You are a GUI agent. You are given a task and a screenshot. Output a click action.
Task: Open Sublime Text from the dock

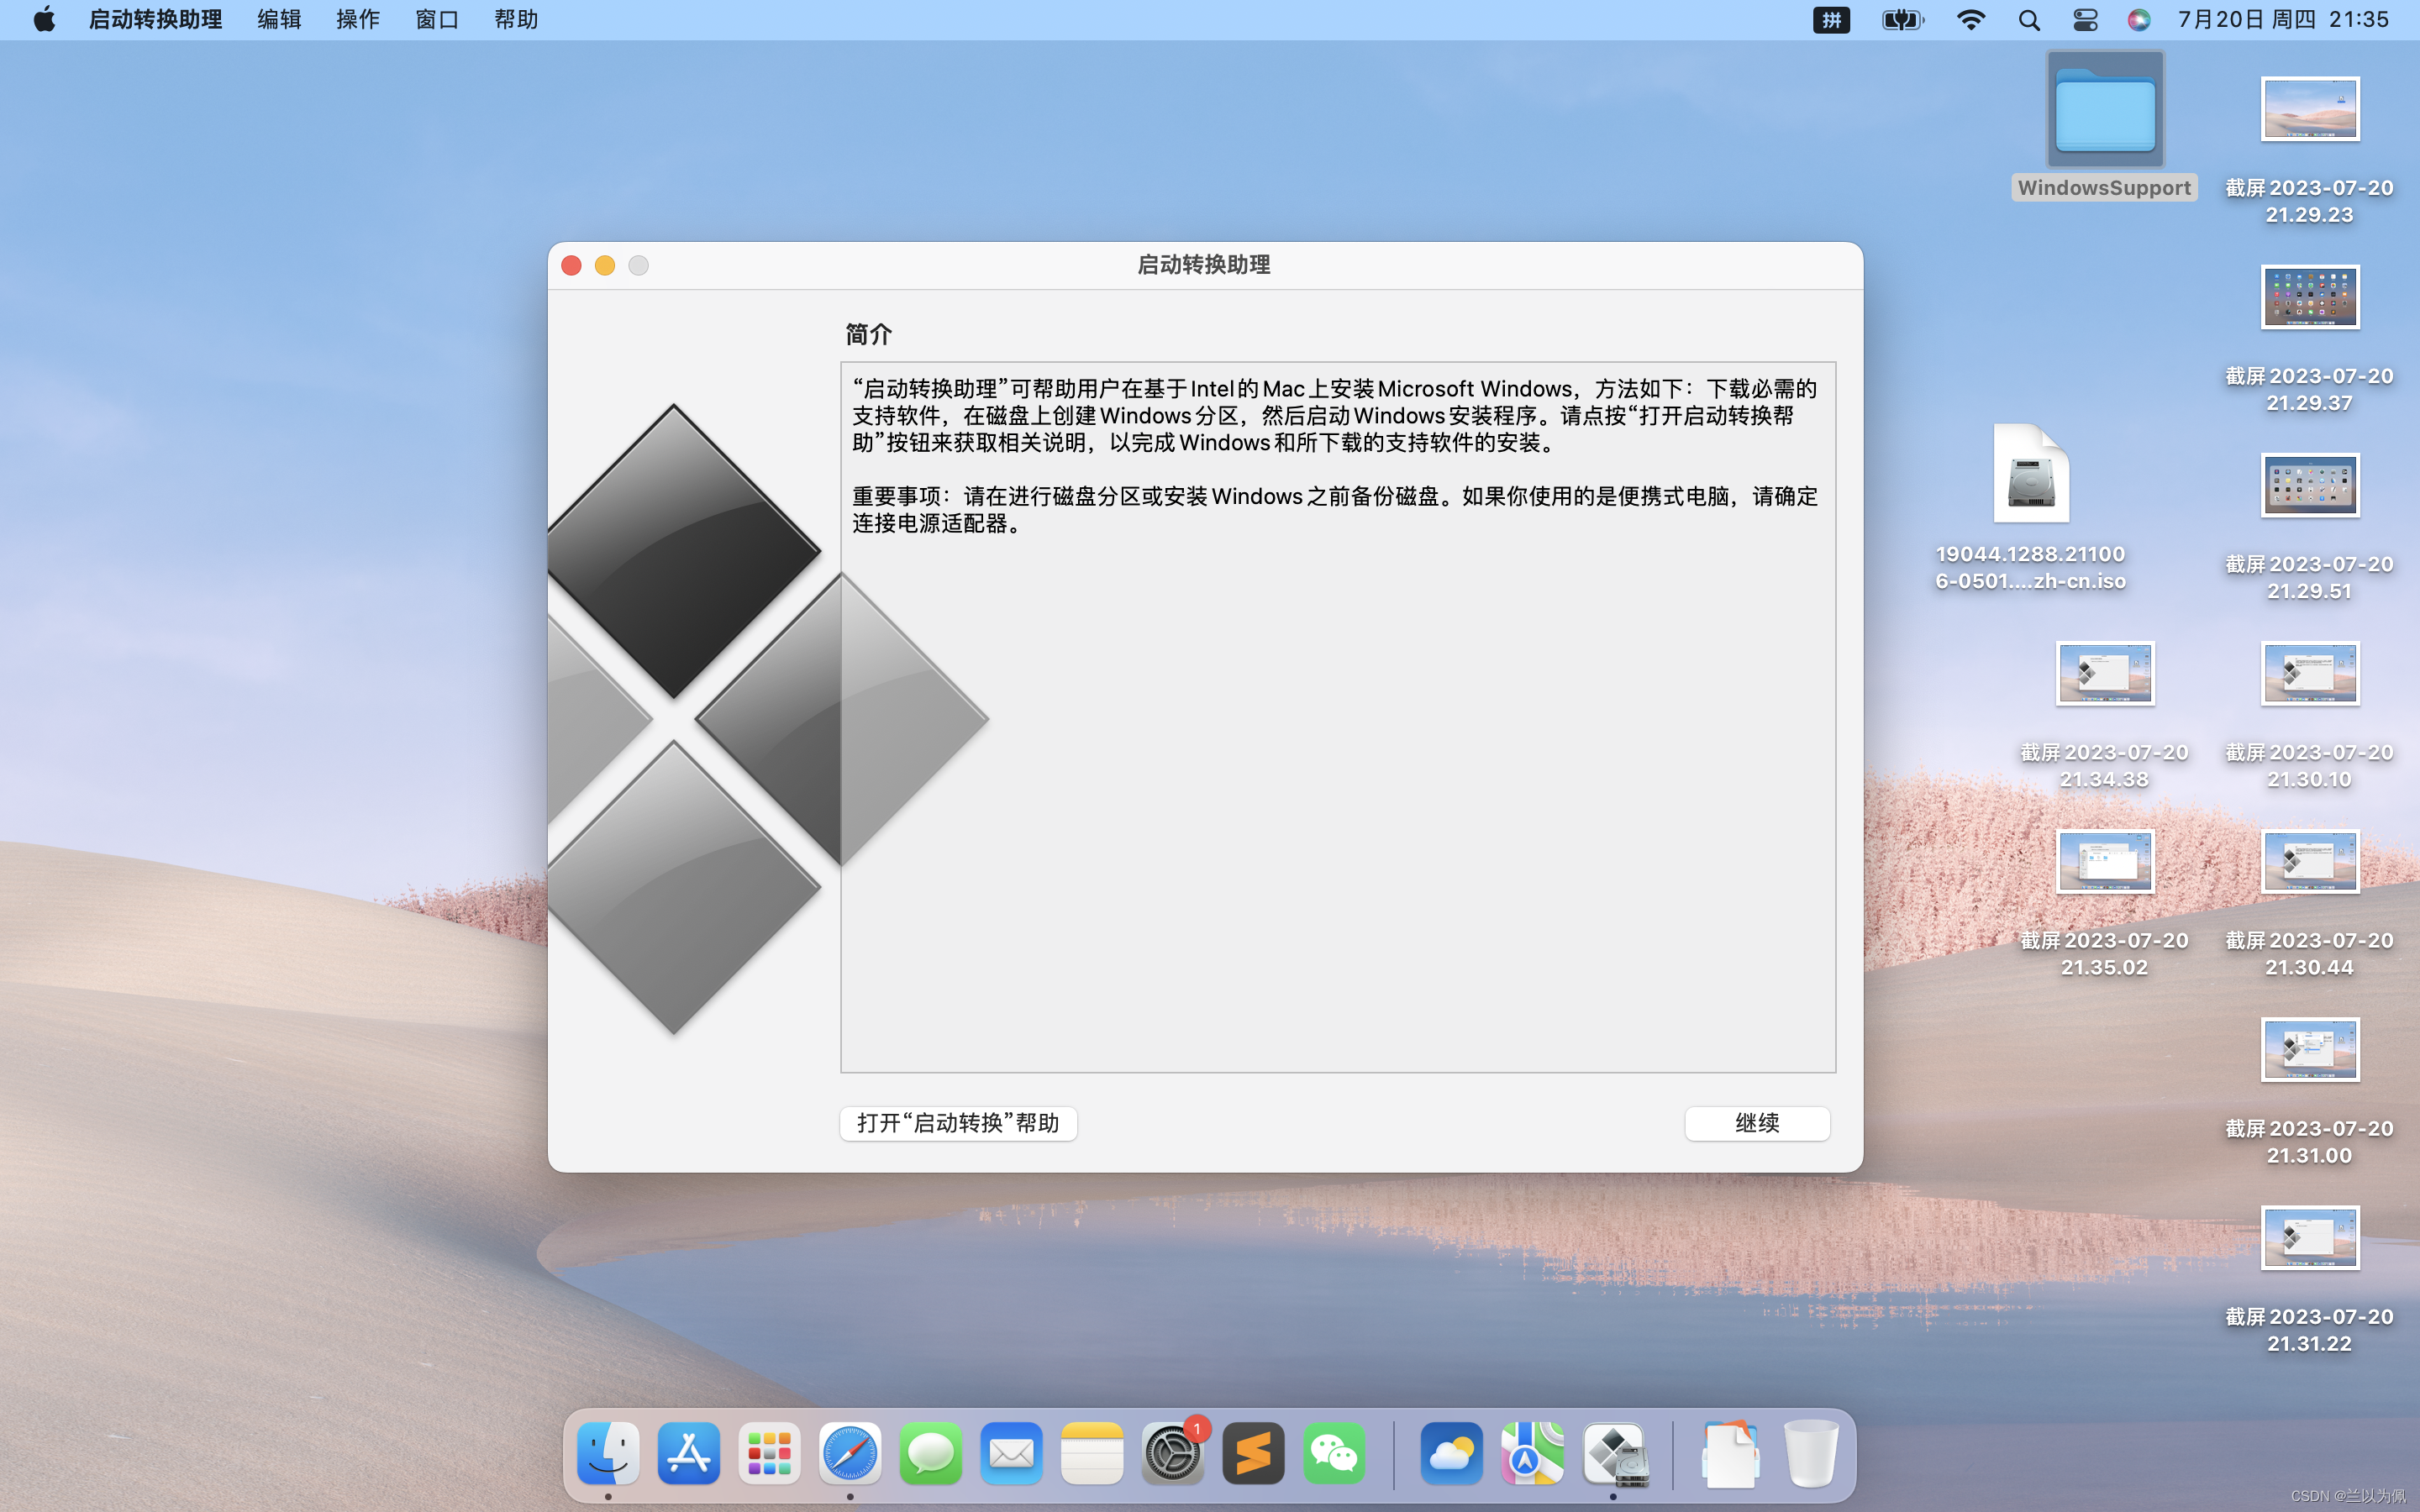click(x=1253, y=1453)
